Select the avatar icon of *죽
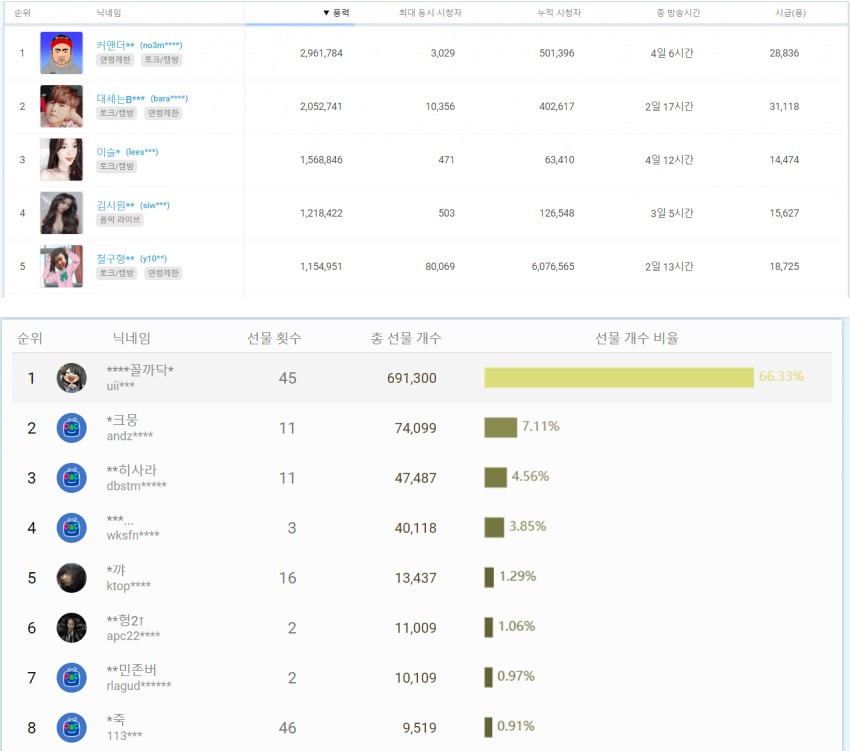This screenshot has height=751, width=850. tap(72, 727)
